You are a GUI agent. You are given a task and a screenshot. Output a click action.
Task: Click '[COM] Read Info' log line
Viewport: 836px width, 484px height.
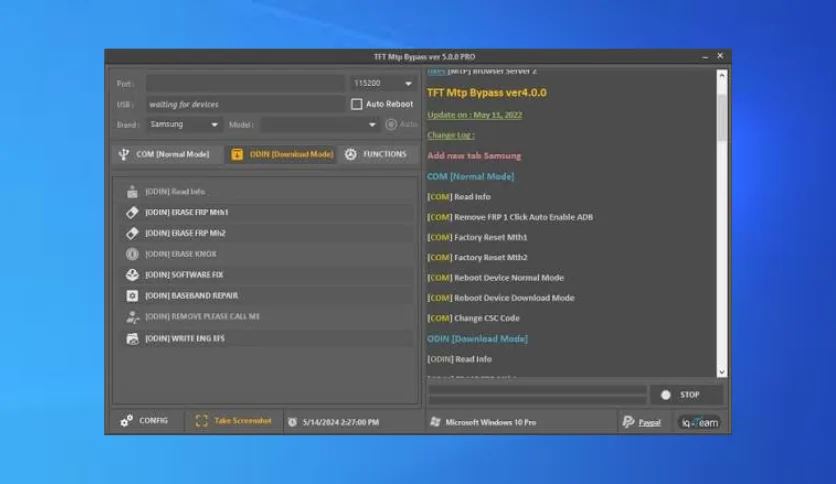(x=459, y=197)
